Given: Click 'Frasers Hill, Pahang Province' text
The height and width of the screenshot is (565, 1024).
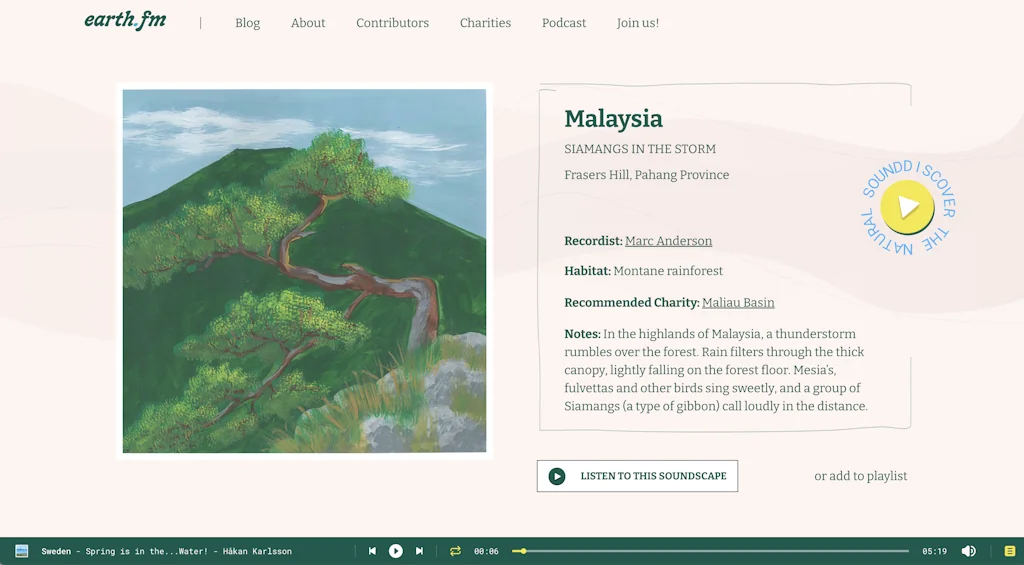Looking at the screenshot, I should pos(647,175).
